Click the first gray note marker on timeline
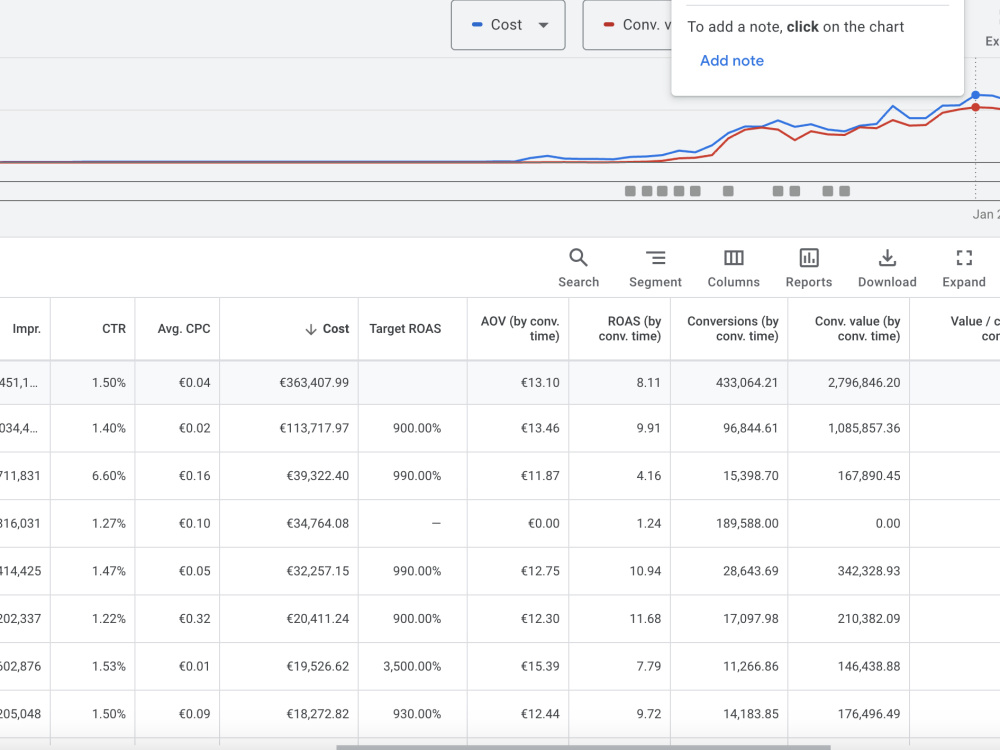The image size is (1000, 750). click(630, 191)
